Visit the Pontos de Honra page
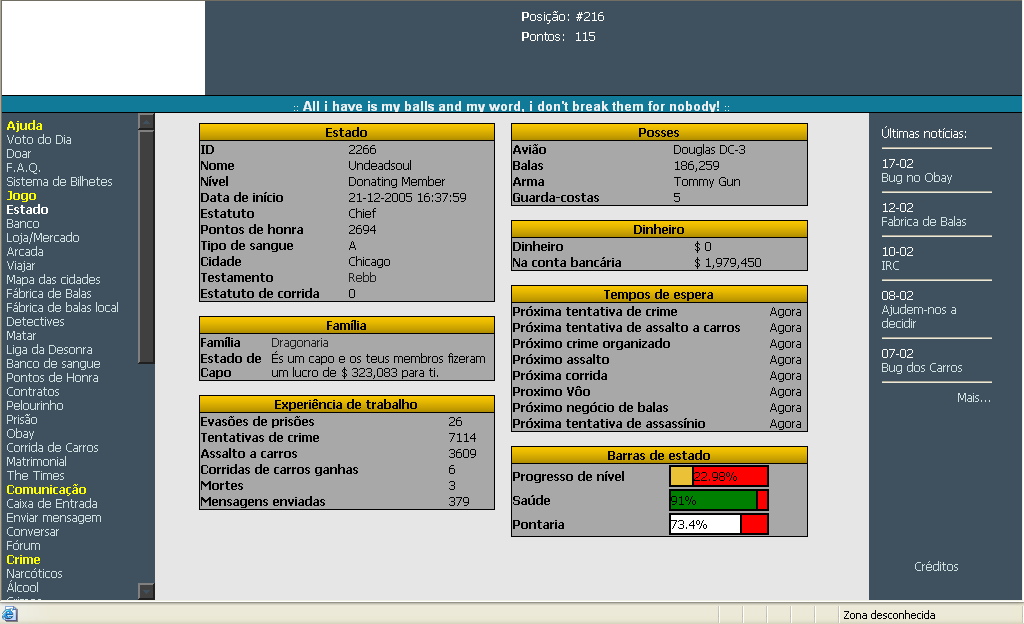The width and height of the screenshot is (1024, 624). click(x=52, y=378)
